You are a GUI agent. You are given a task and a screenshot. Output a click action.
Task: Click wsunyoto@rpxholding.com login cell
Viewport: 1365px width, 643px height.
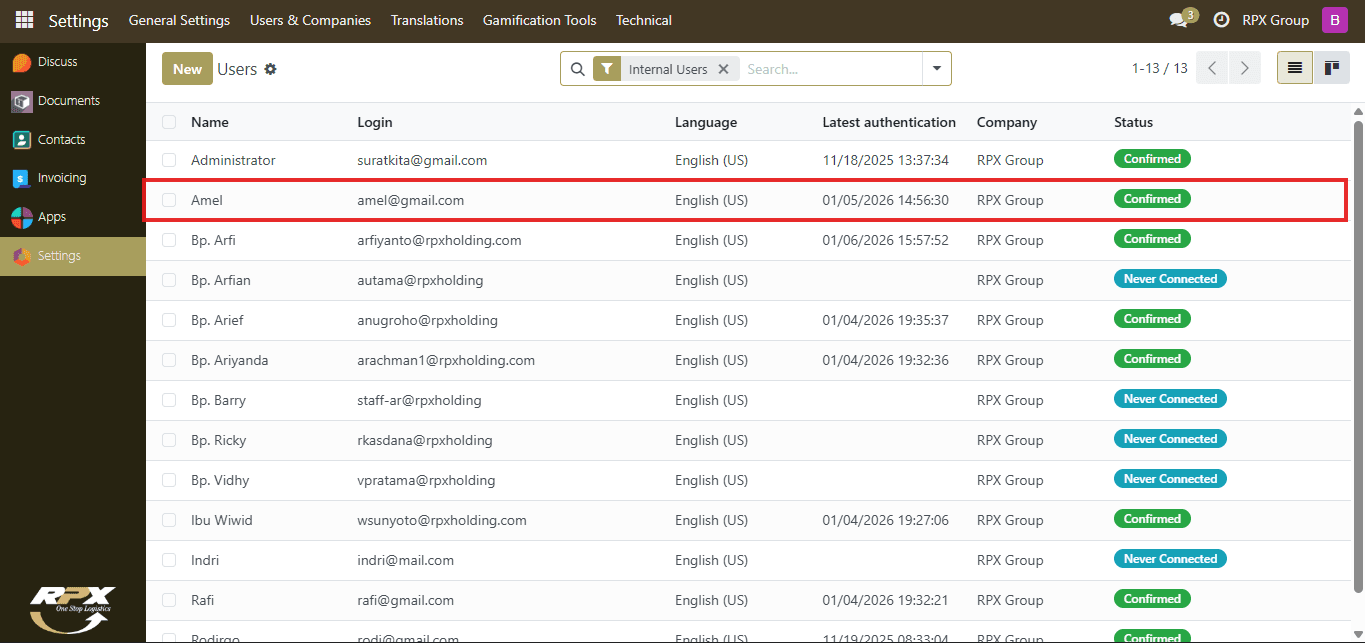[442, 520]
